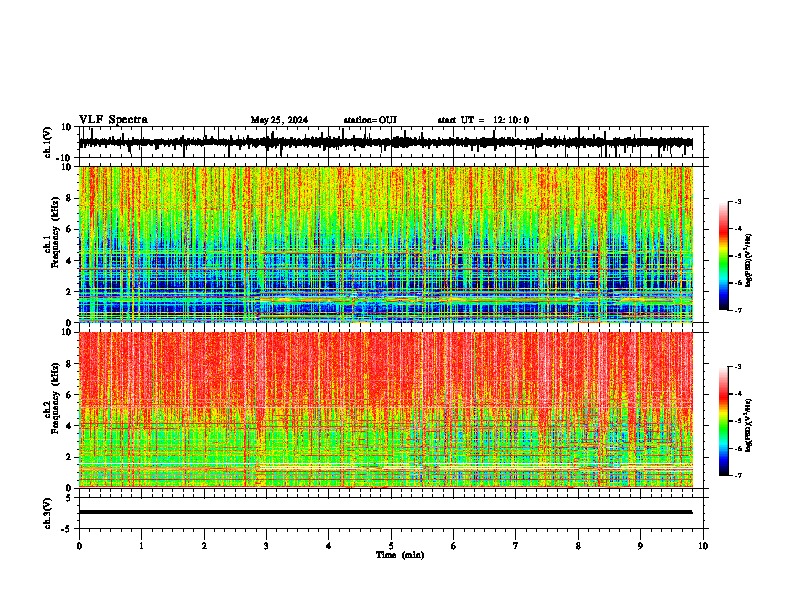Click the "-7" tick on ch.2 colorbar
The width and height of the screenshot is (792, 612).
point(737,475)
